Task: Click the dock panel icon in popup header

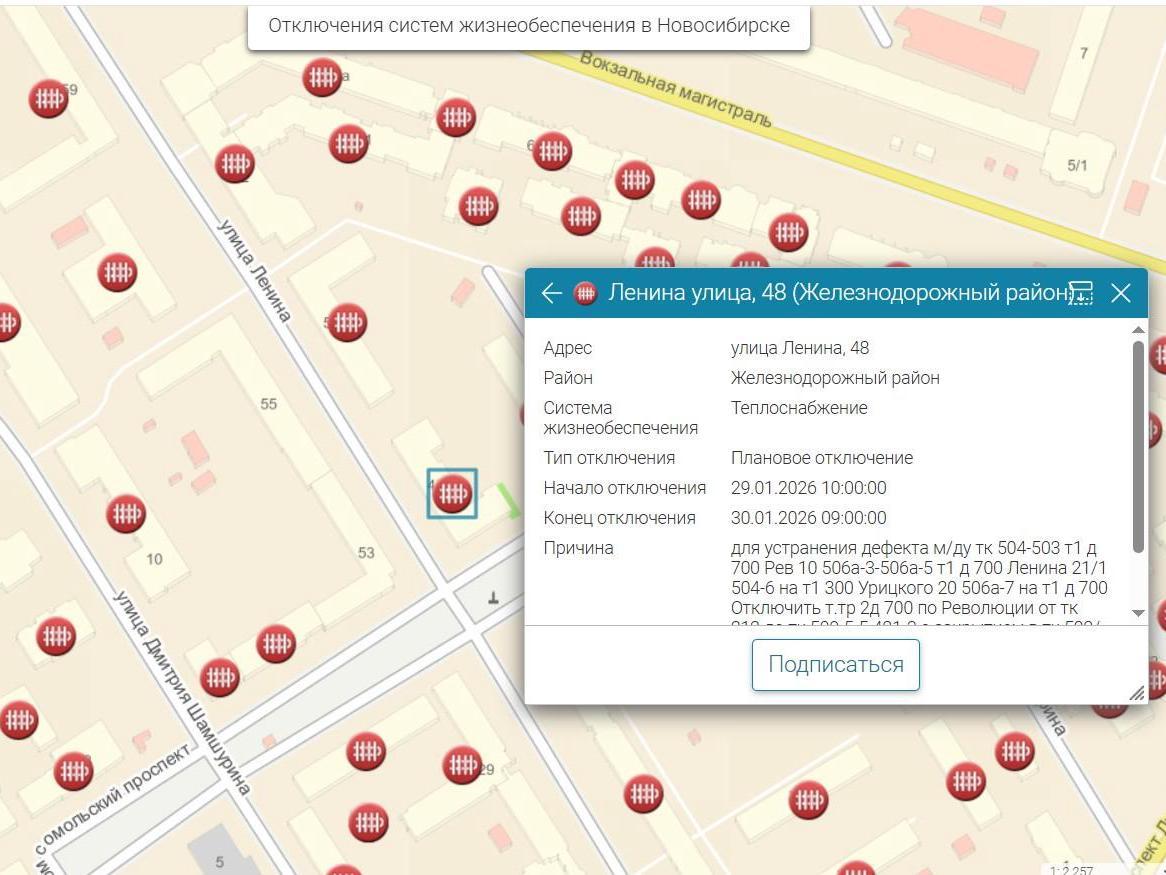Action: (1080, 293)
